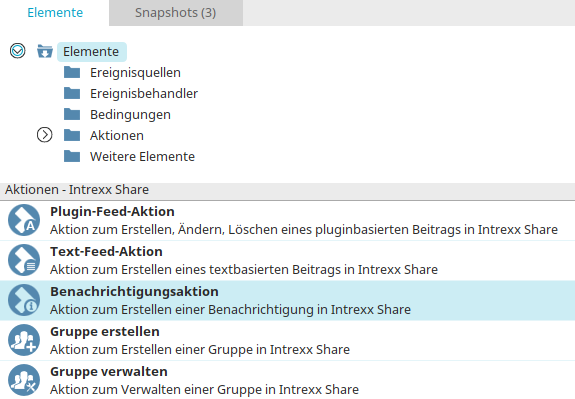Switch to the Snapshots (3) tab
Viewport: 575px width, 399px height.
click(176, 13)
